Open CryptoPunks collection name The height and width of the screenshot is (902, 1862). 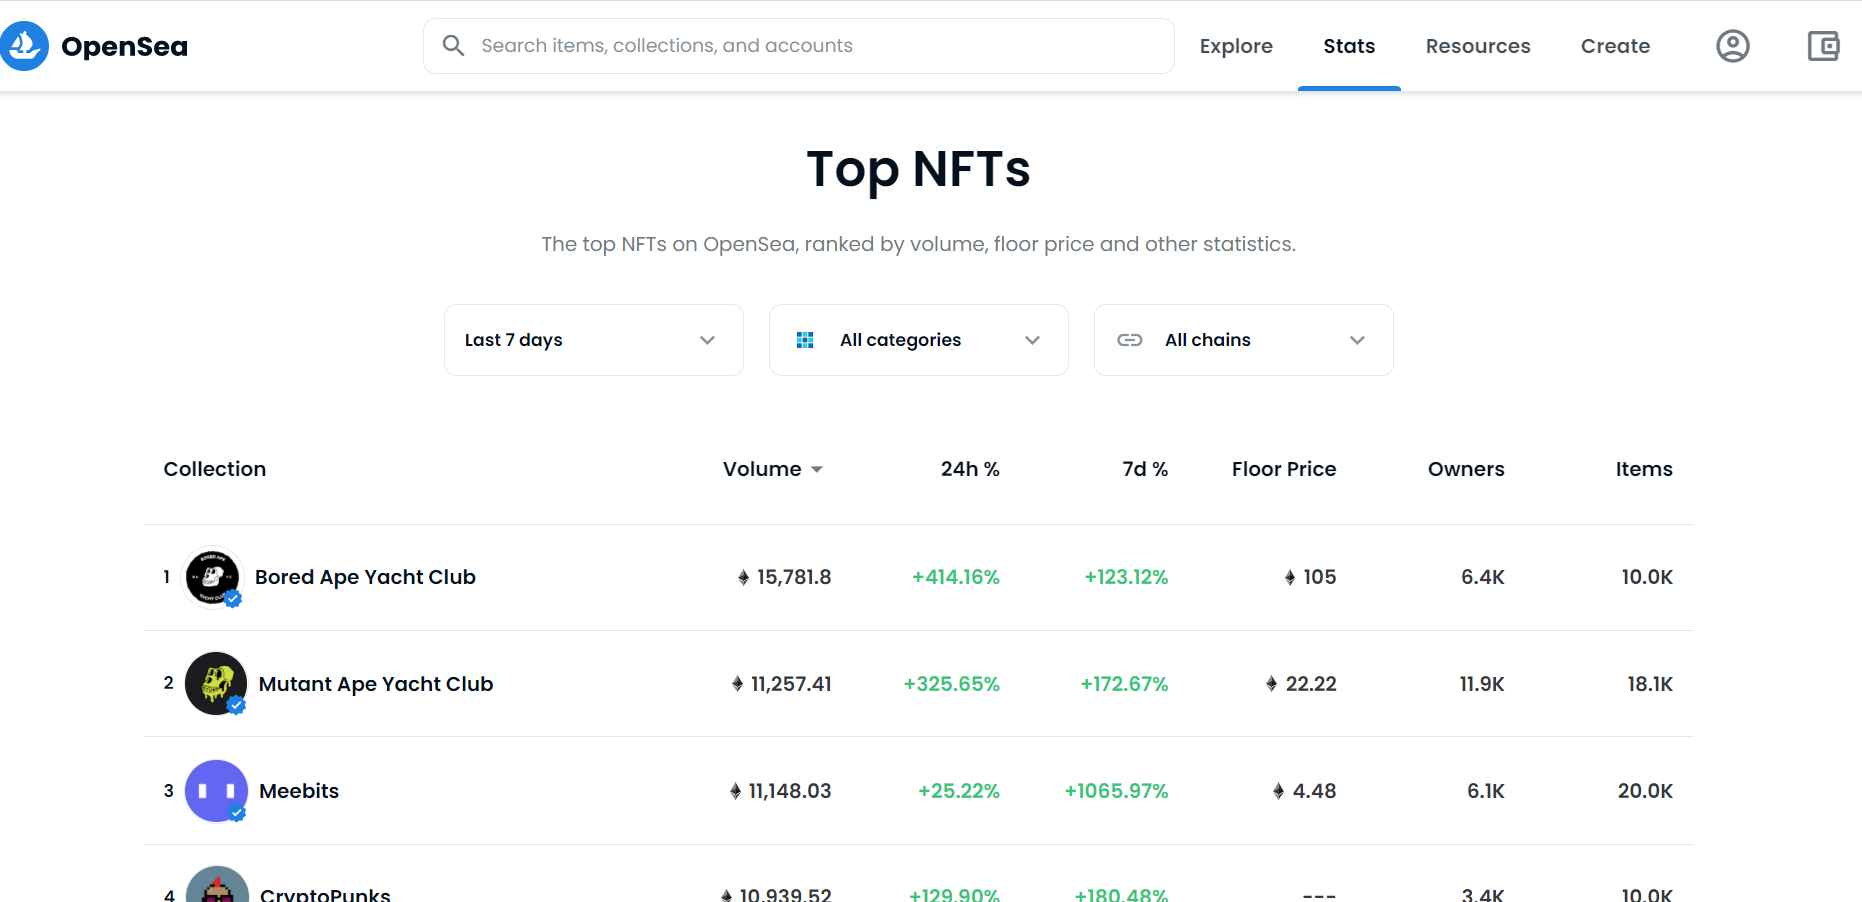[x=325, y=894]
